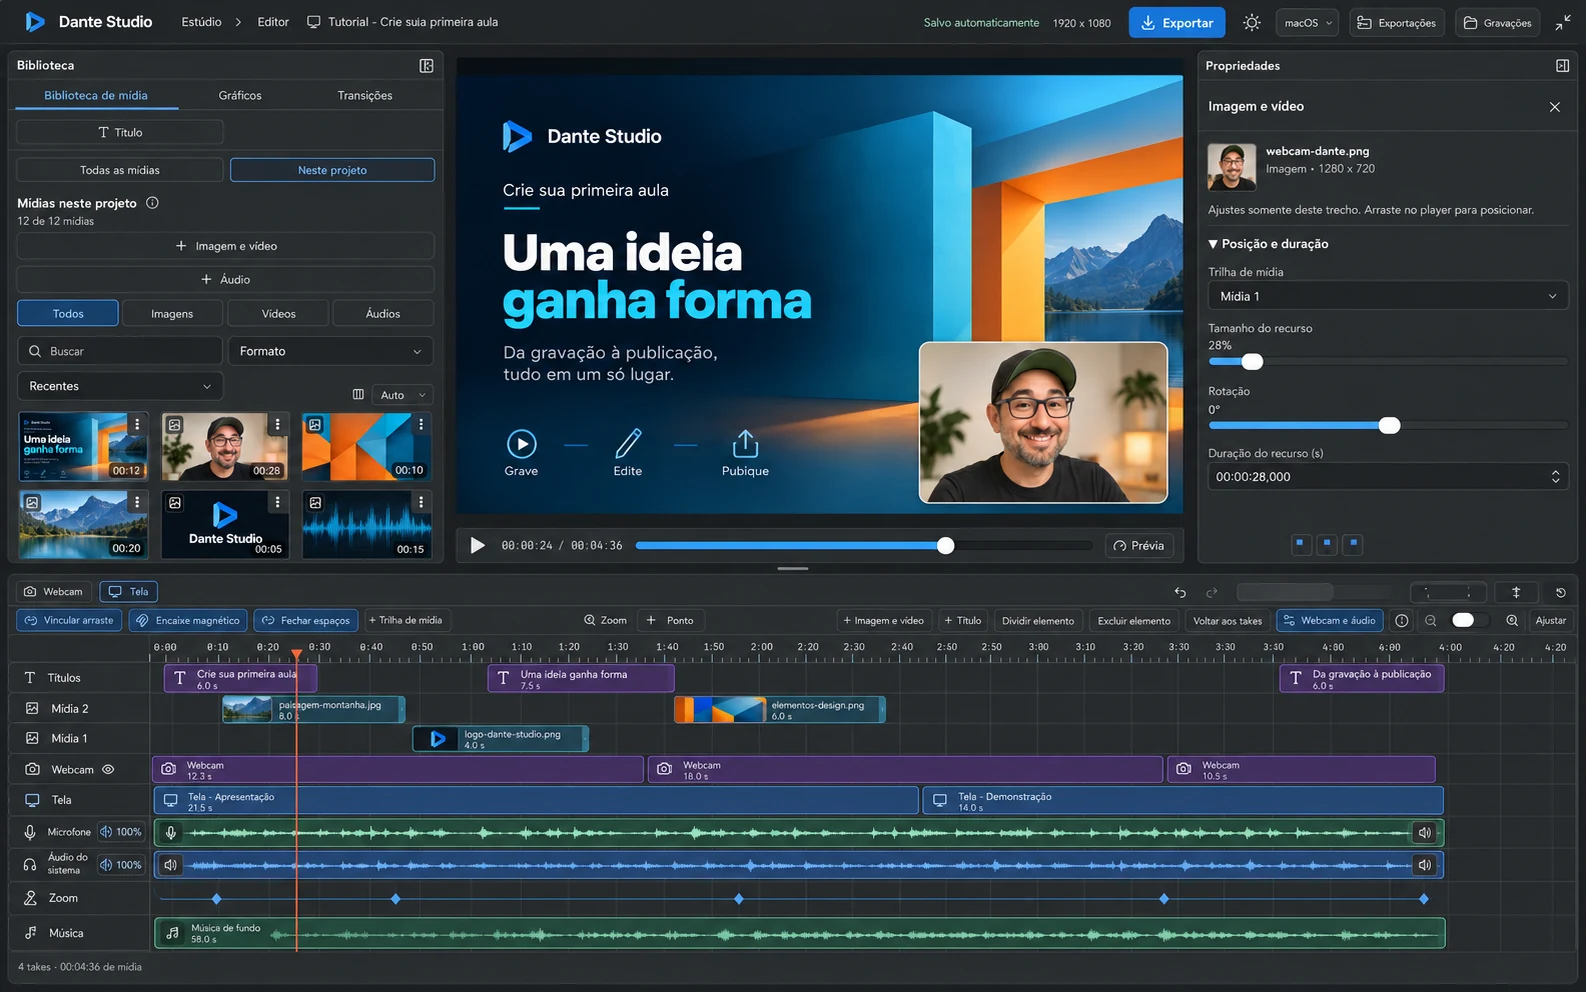Click the undo arrow above the timeline
Screen dimensions: 1586x992
(1180, 592)
